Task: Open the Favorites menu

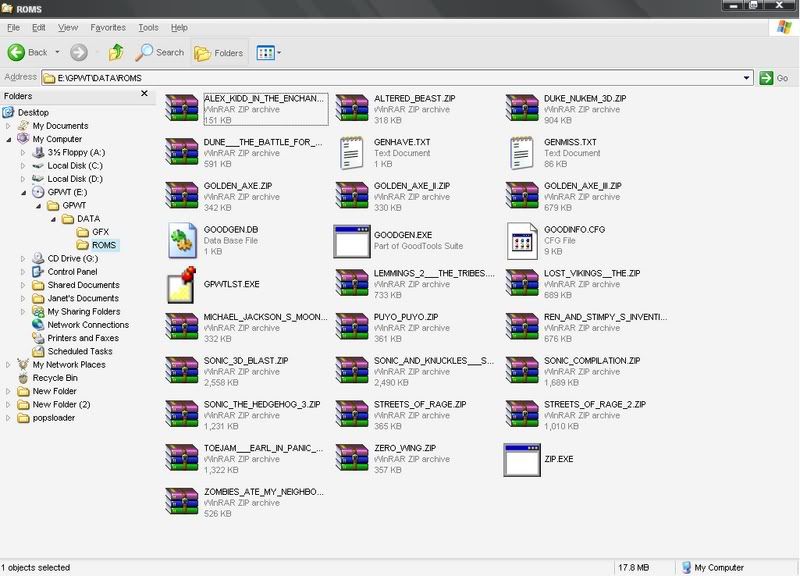Action: point(108,28)
